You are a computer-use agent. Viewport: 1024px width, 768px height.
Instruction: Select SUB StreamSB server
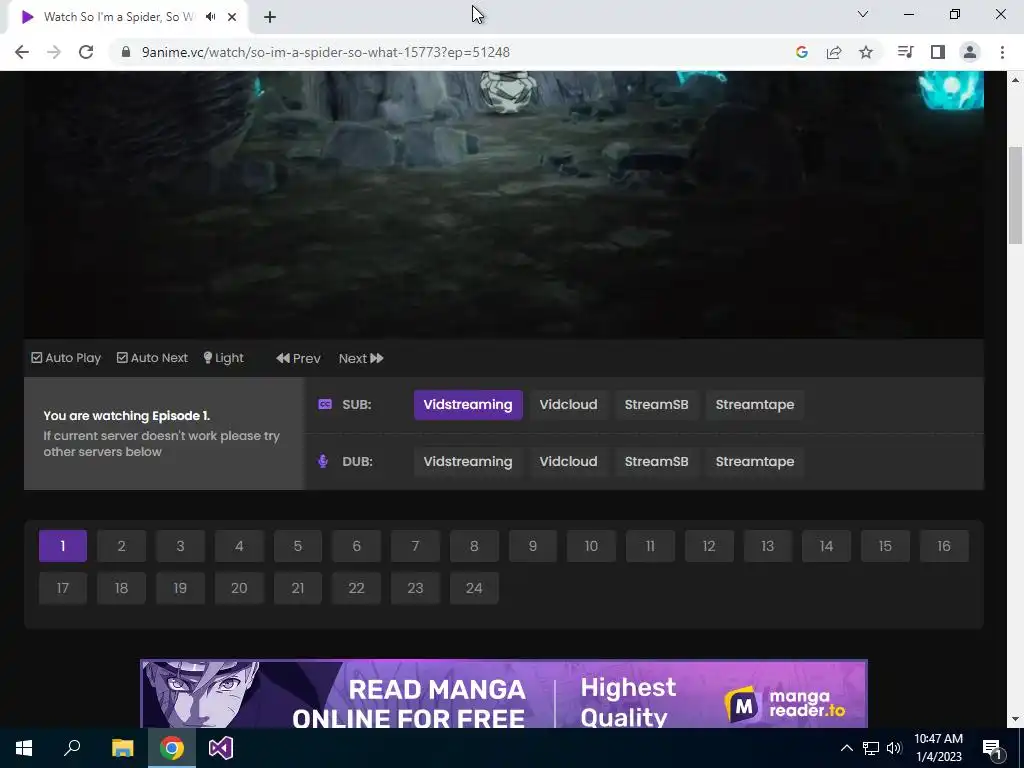[x=656, y=404]
